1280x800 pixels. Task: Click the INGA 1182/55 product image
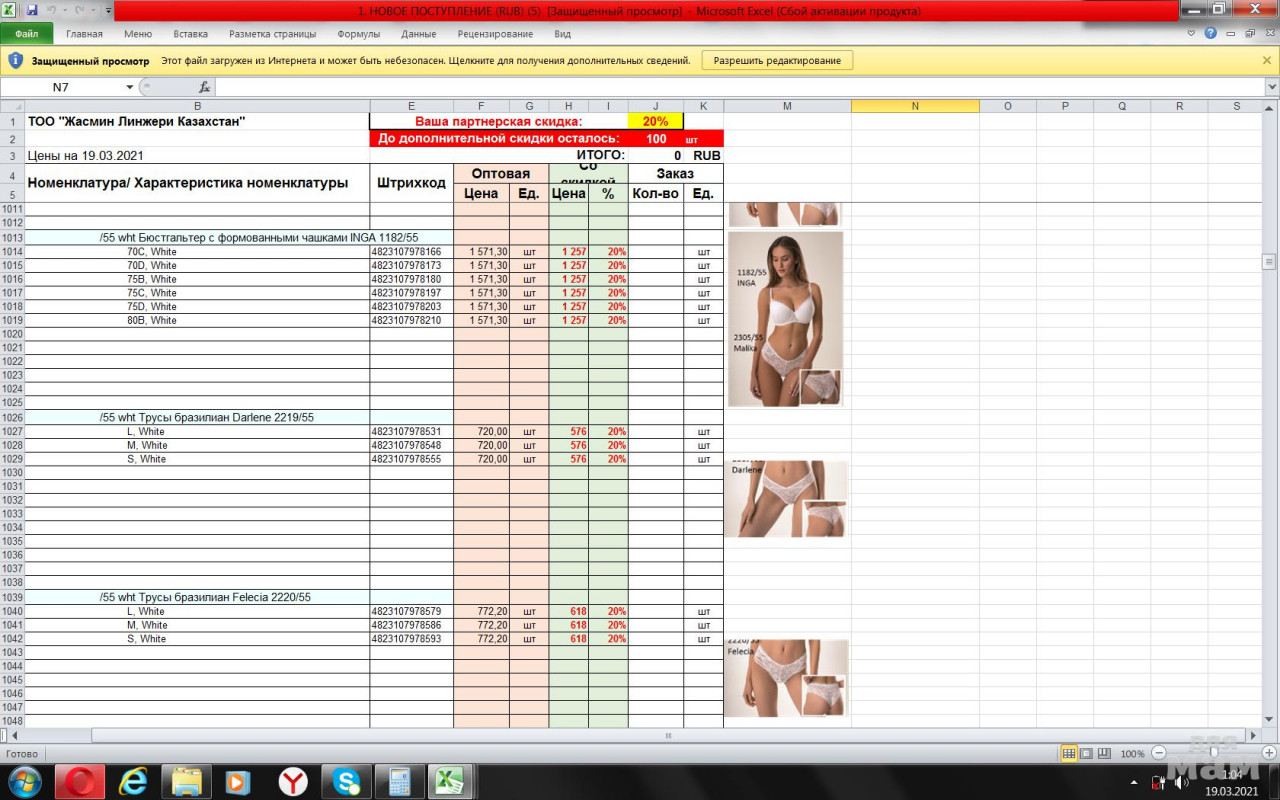(785, 318)
